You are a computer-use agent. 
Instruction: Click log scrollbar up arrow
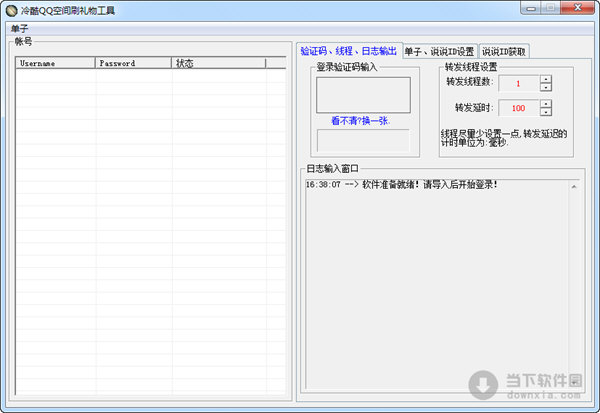tap(574, 186)
